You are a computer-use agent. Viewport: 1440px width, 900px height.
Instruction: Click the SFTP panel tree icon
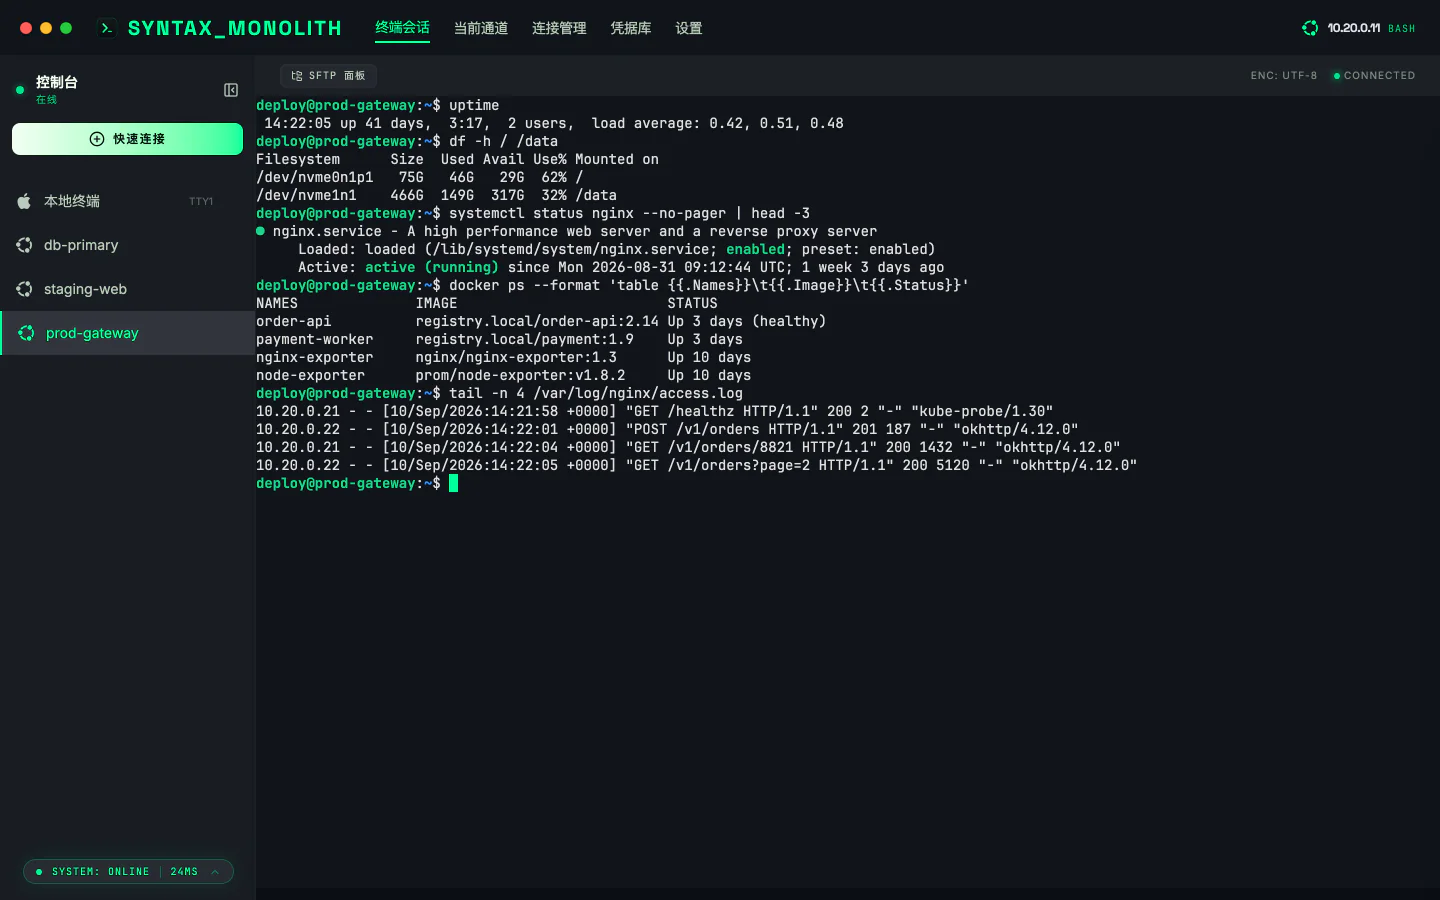point(297,76)
